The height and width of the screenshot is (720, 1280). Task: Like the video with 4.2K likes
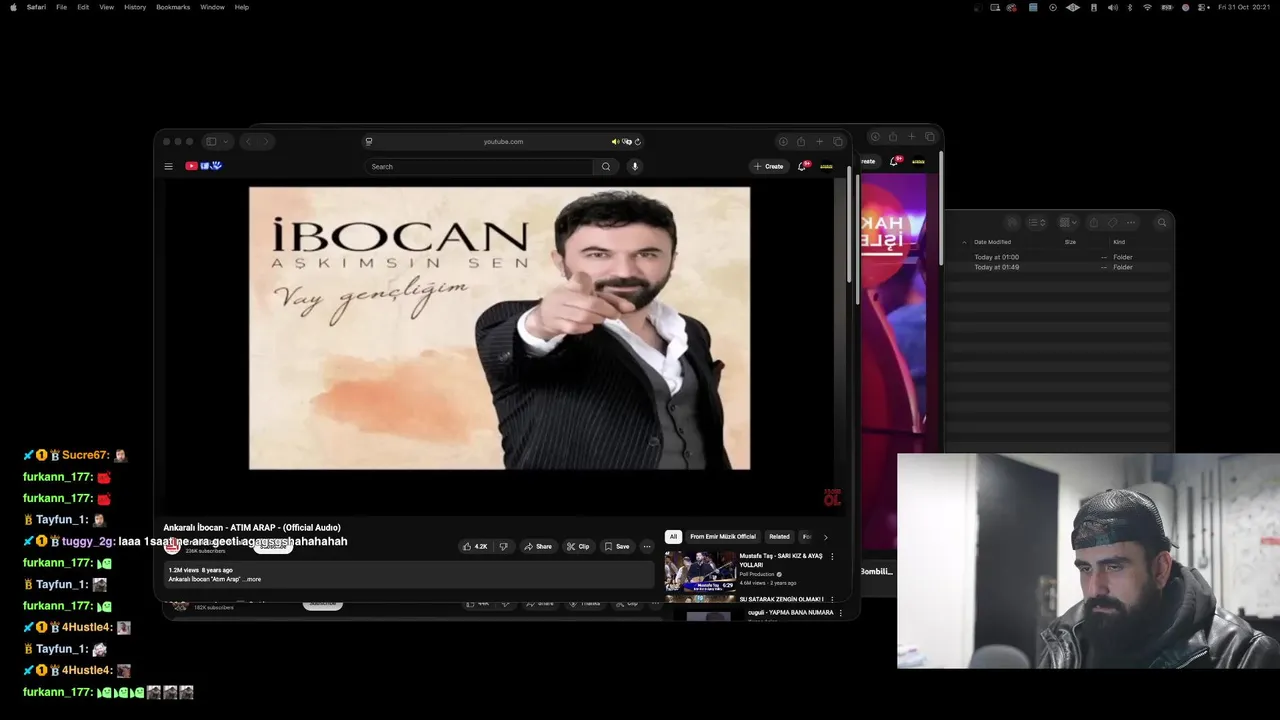(475, 547)
